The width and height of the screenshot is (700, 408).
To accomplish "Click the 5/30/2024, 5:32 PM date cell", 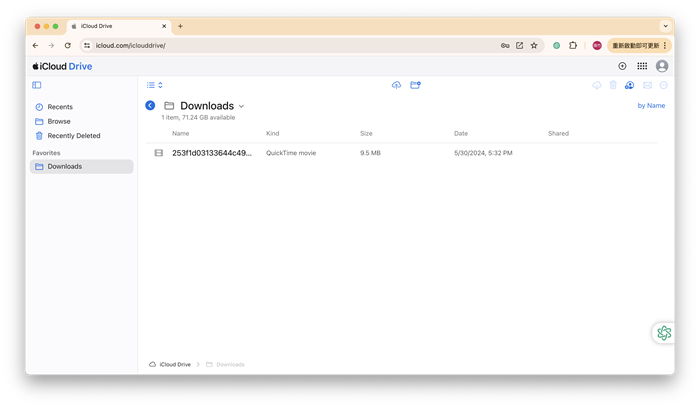I will pos(483,153).
